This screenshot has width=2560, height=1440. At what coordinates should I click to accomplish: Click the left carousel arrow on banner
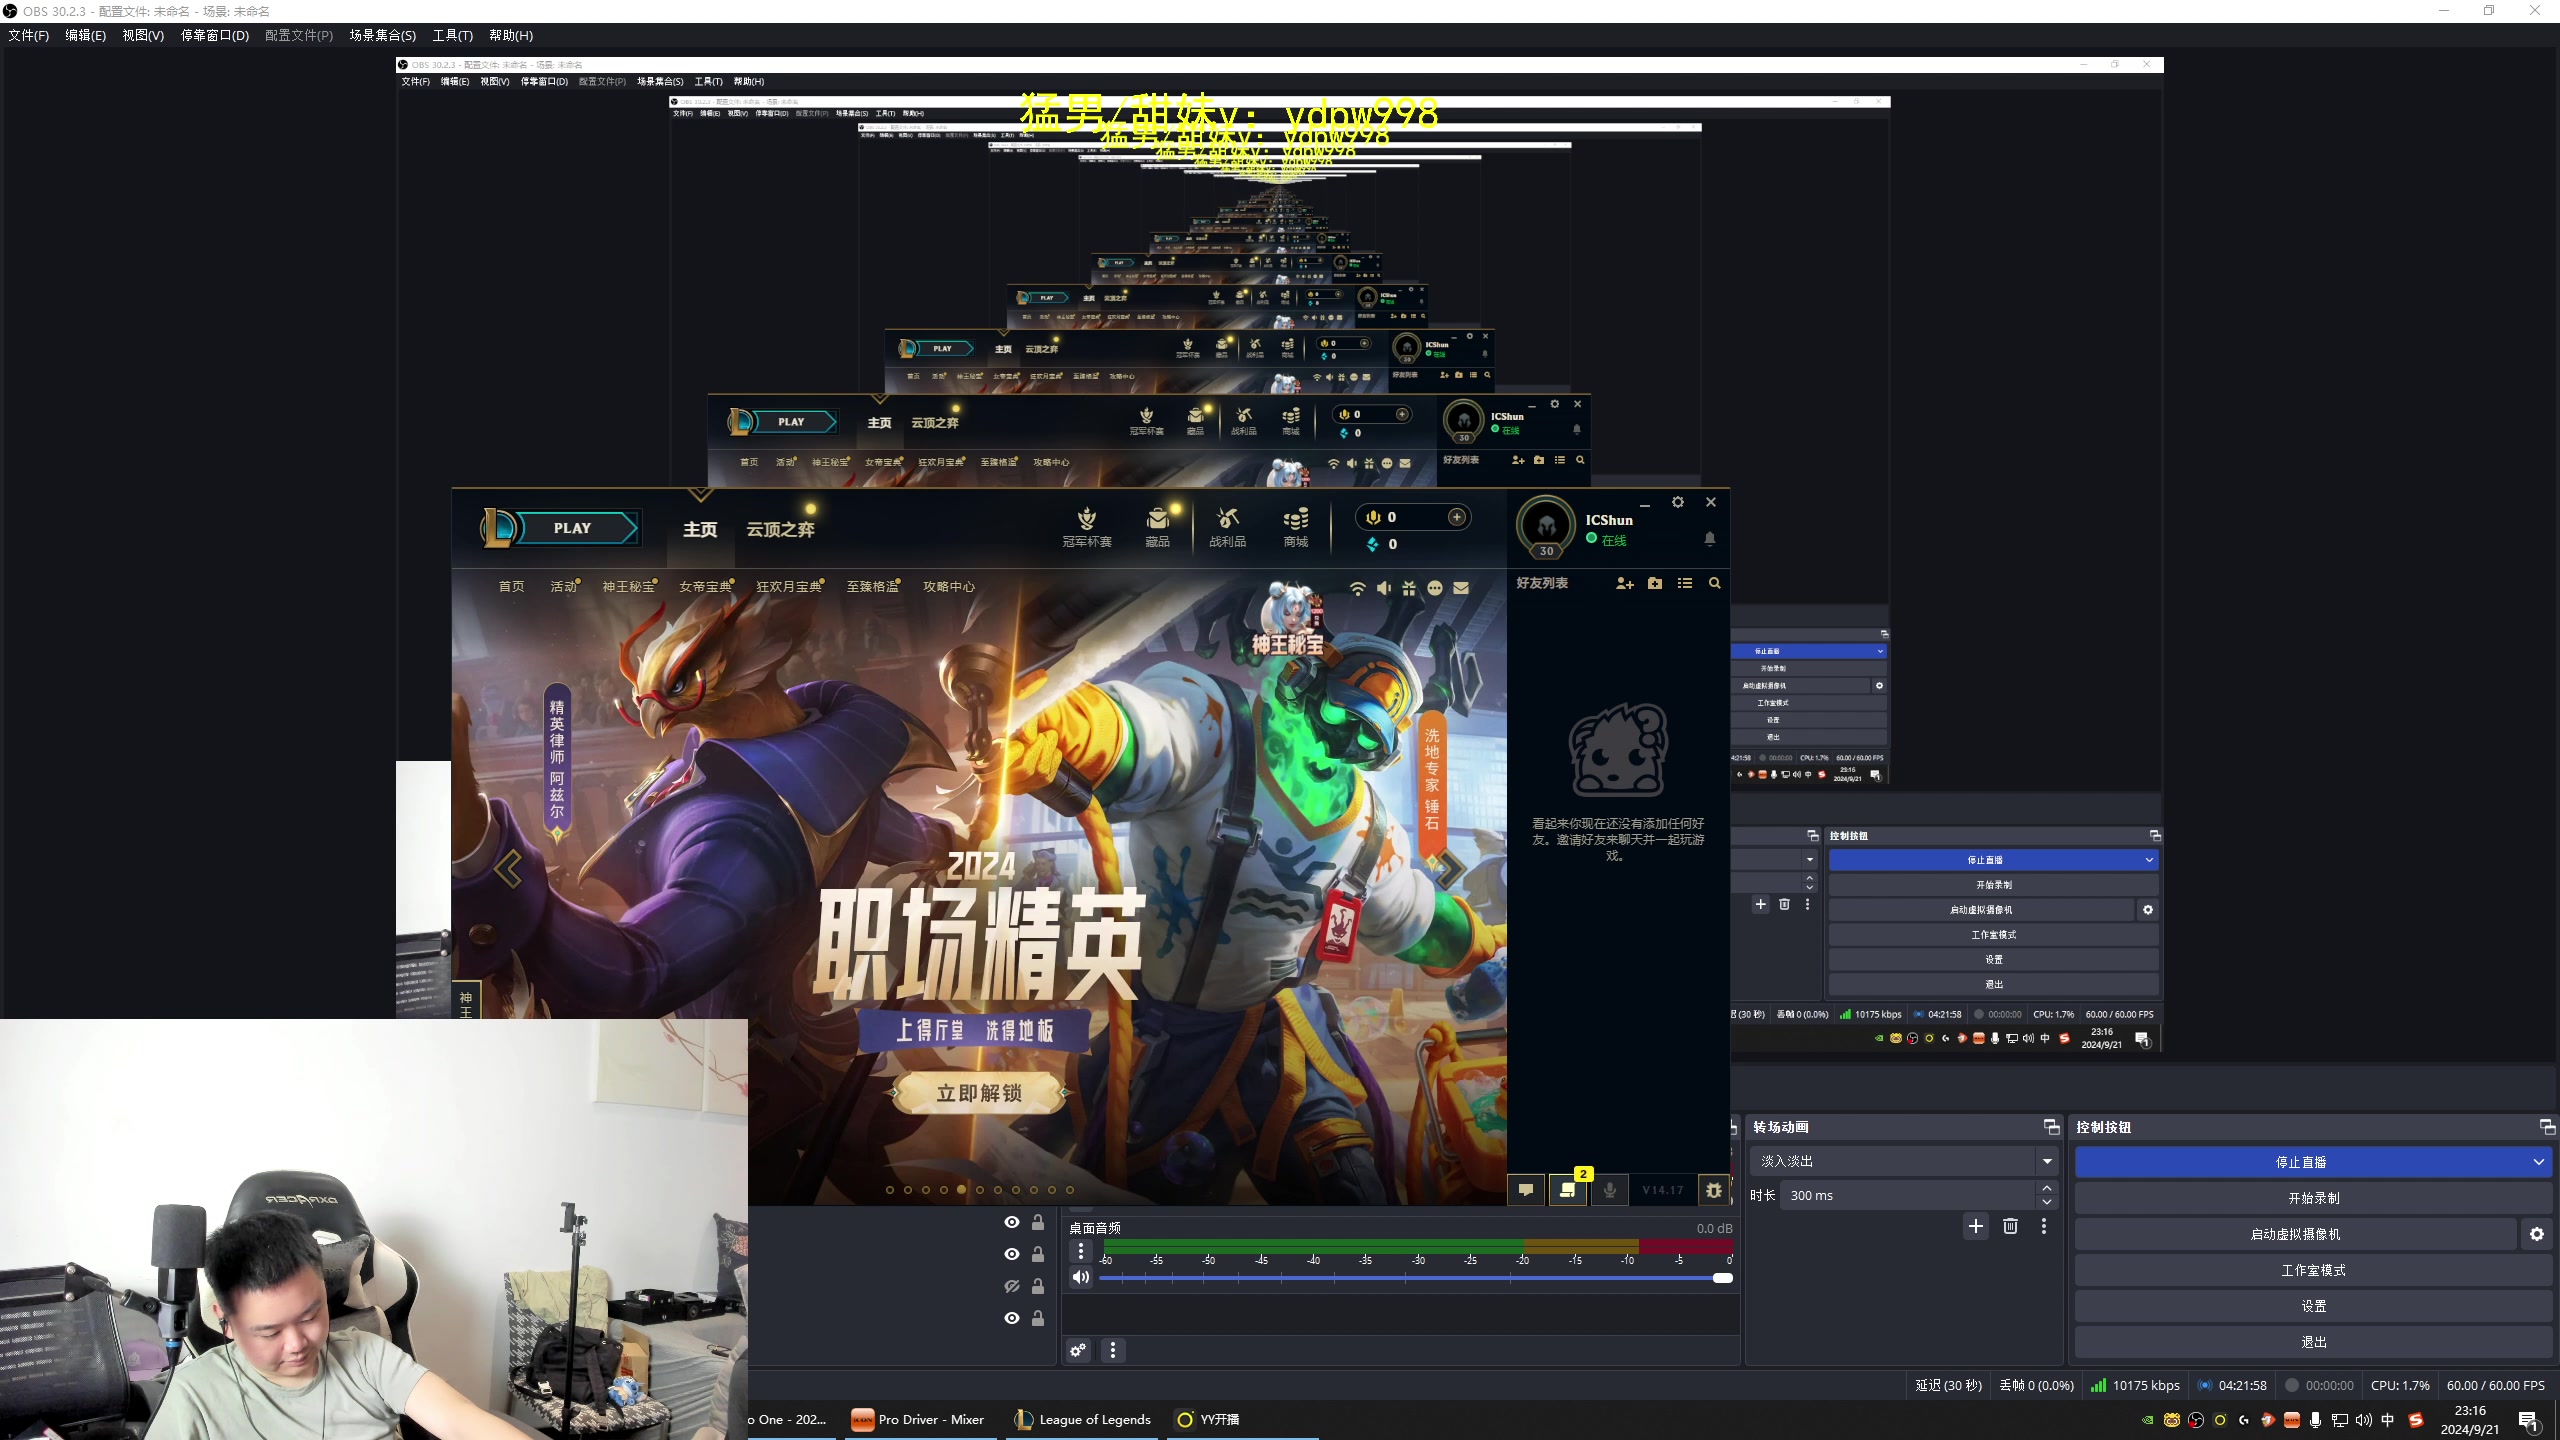[x=508, y=868]
